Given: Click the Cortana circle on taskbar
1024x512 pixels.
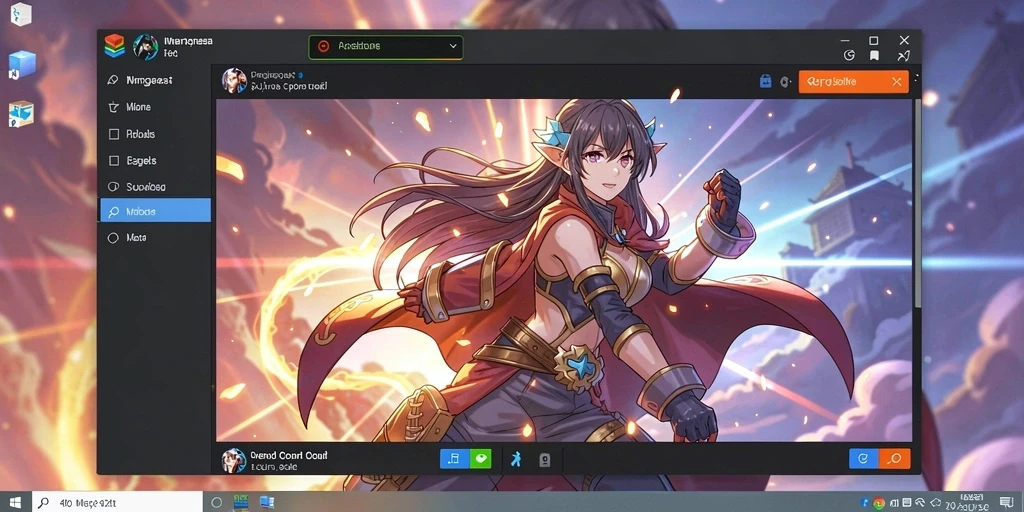Looking at the screenshot, I should pos(217,502).
